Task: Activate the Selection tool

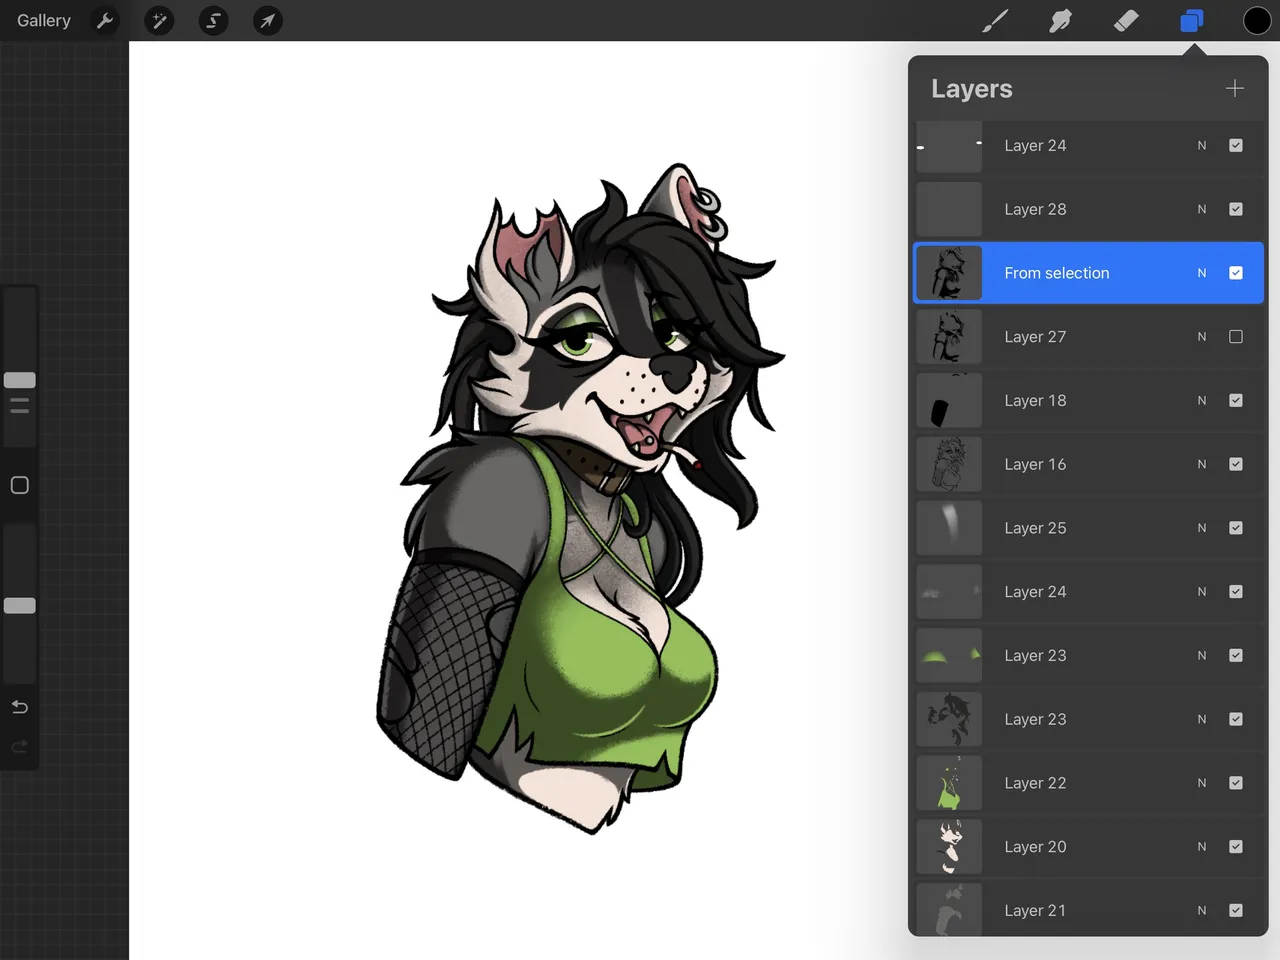Action: pos(213,20)
